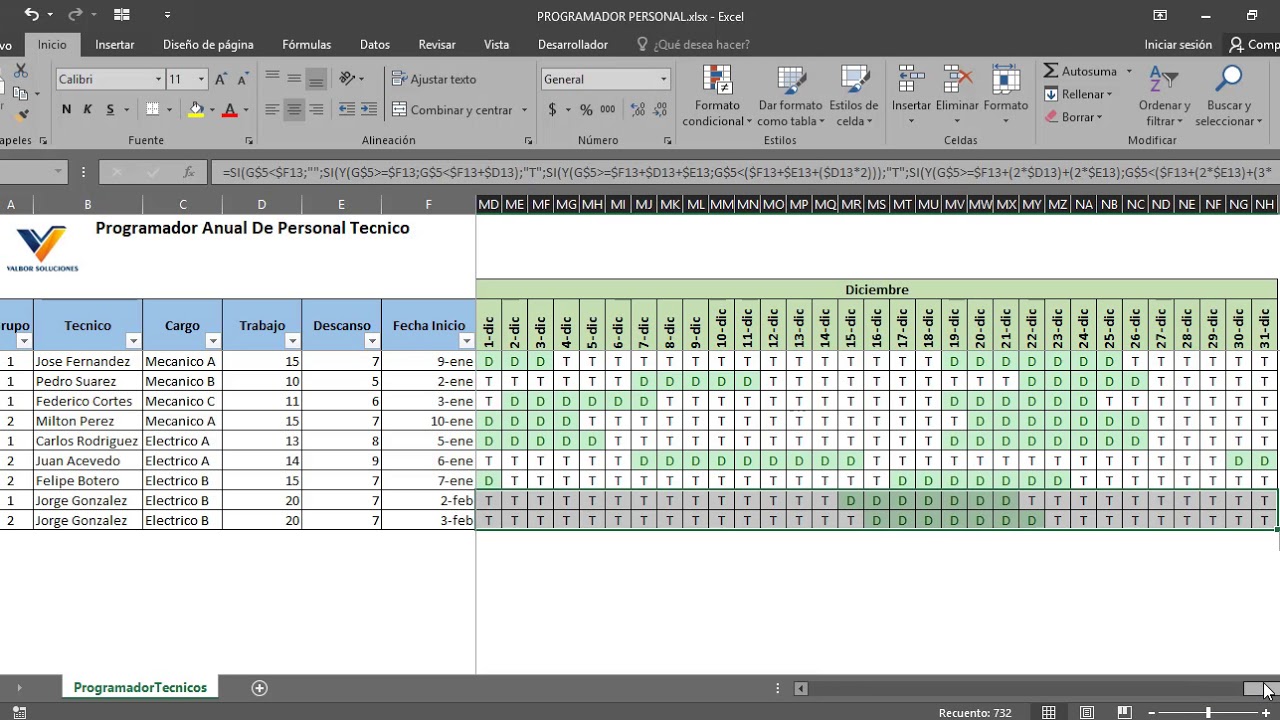The image size is (1280, 720).
Task: Open the Calibri font name dropdown
Action: [158, 79]
